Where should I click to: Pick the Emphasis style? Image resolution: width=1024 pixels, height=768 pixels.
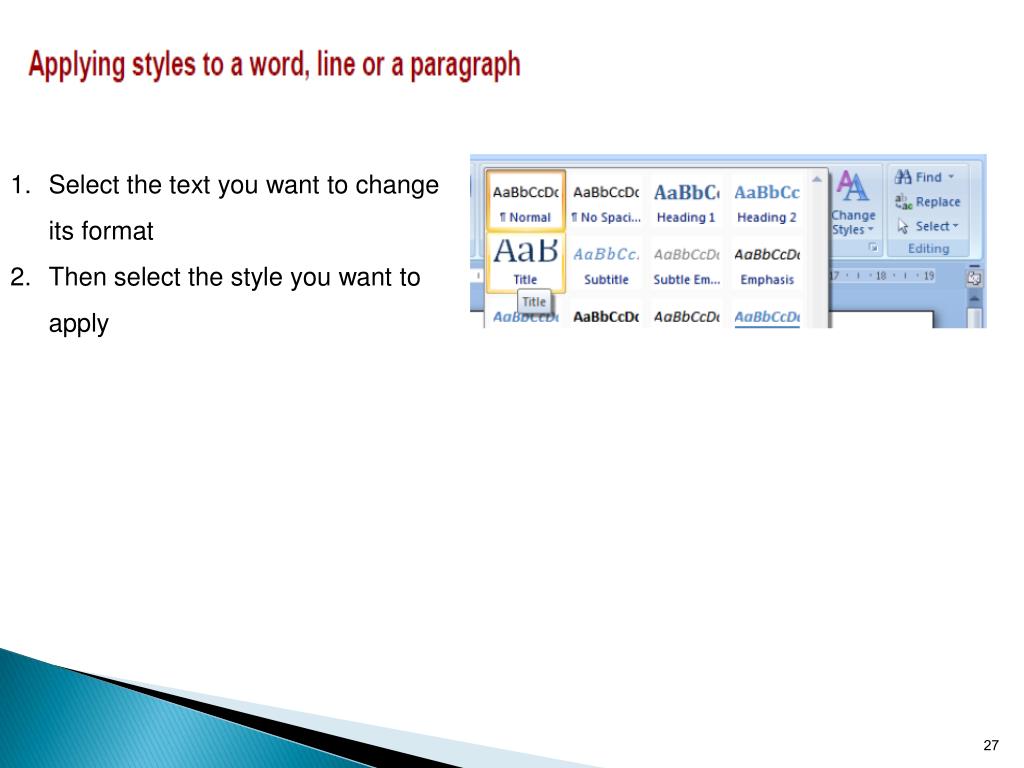click(x=767, y=264)
